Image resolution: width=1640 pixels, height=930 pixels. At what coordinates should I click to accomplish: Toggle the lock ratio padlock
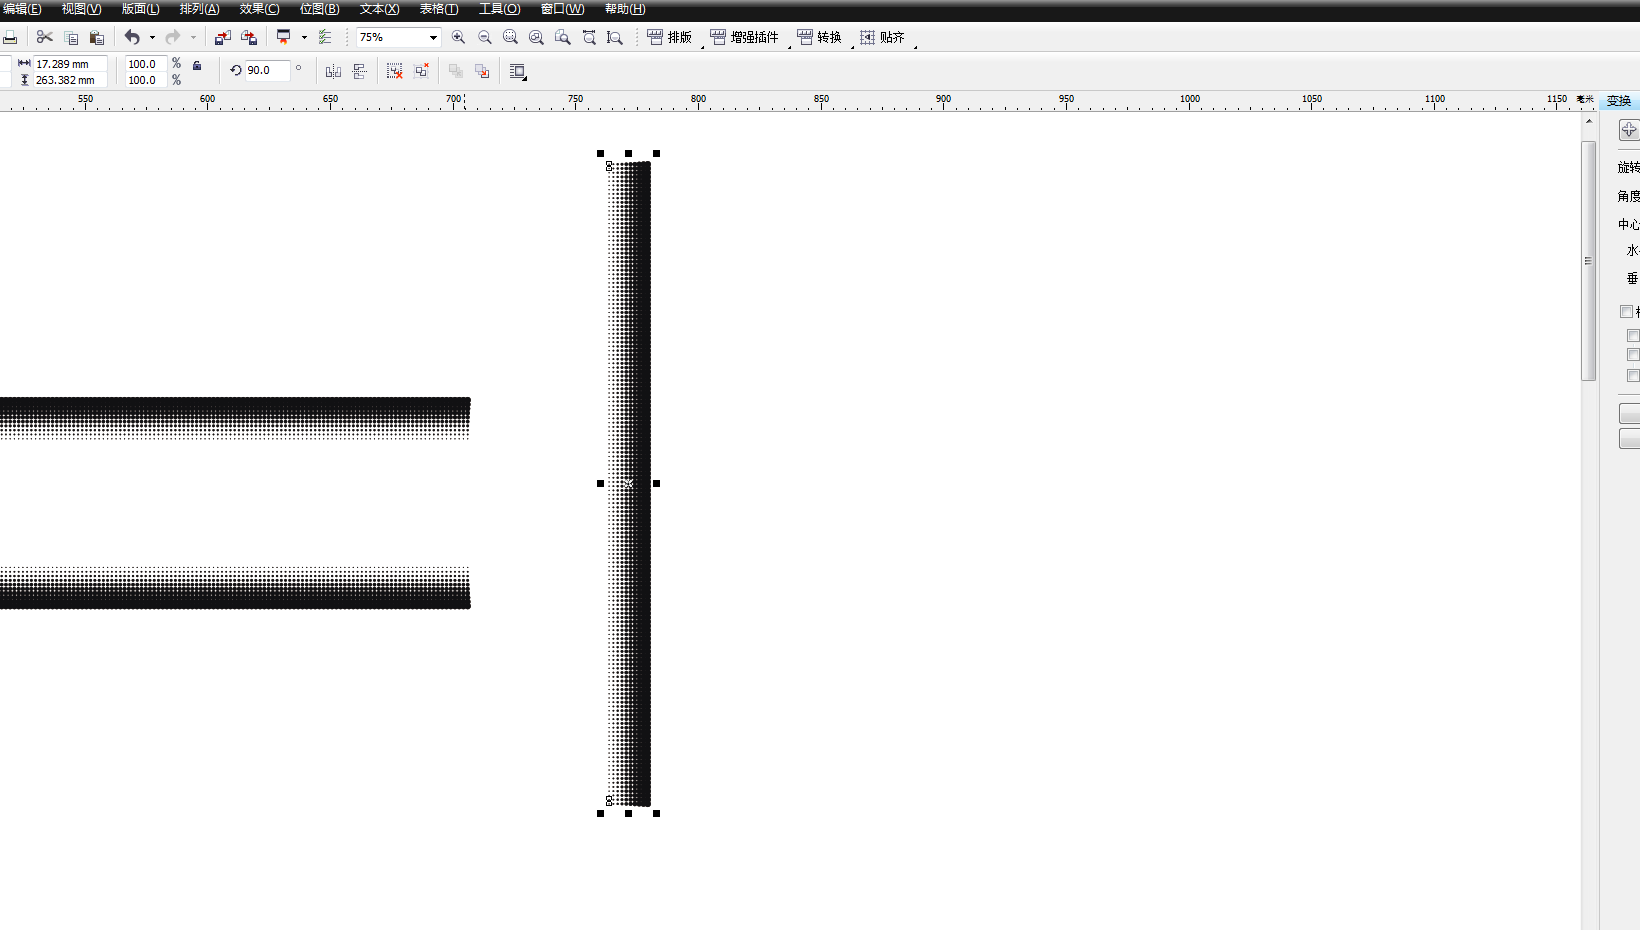click(x=197, y=66)
